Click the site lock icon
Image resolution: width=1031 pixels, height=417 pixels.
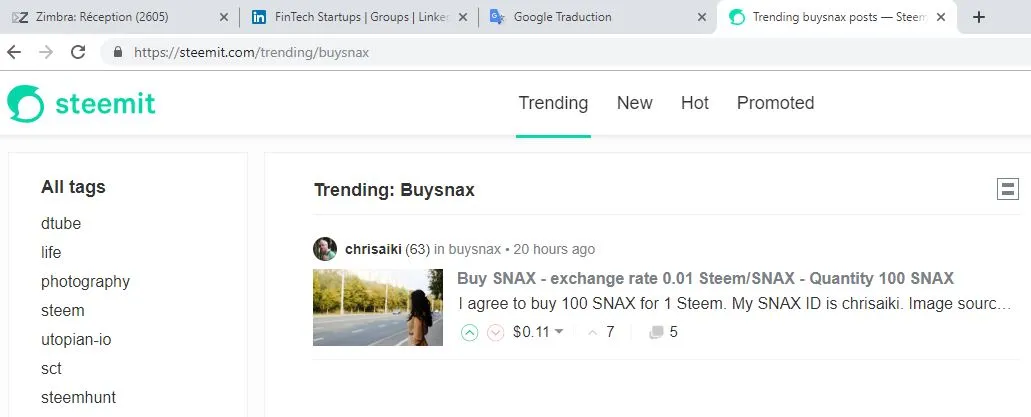point(118,52)
